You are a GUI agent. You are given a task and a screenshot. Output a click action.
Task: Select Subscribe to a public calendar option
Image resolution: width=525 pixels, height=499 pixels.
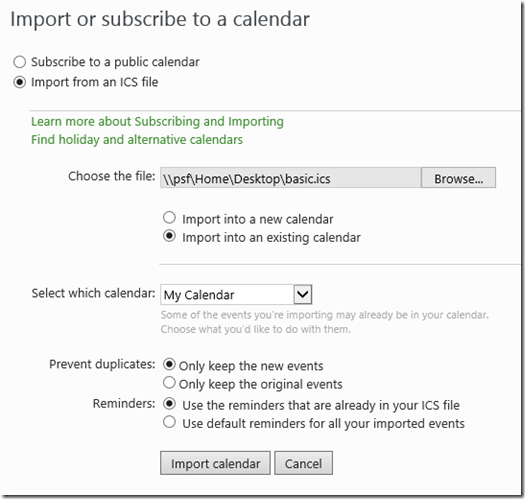(x=19, y=62)
